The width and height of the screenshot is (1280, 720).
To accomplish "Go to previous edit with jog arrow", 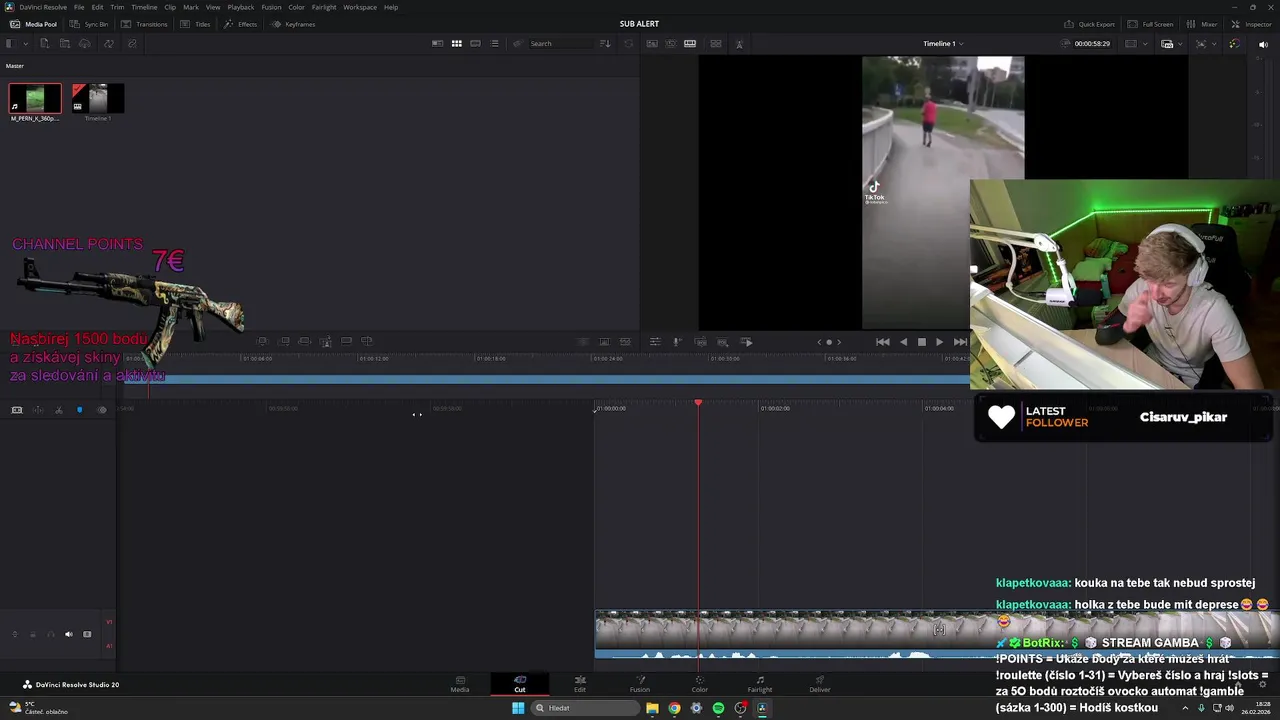I will click(x=820, y=342).
